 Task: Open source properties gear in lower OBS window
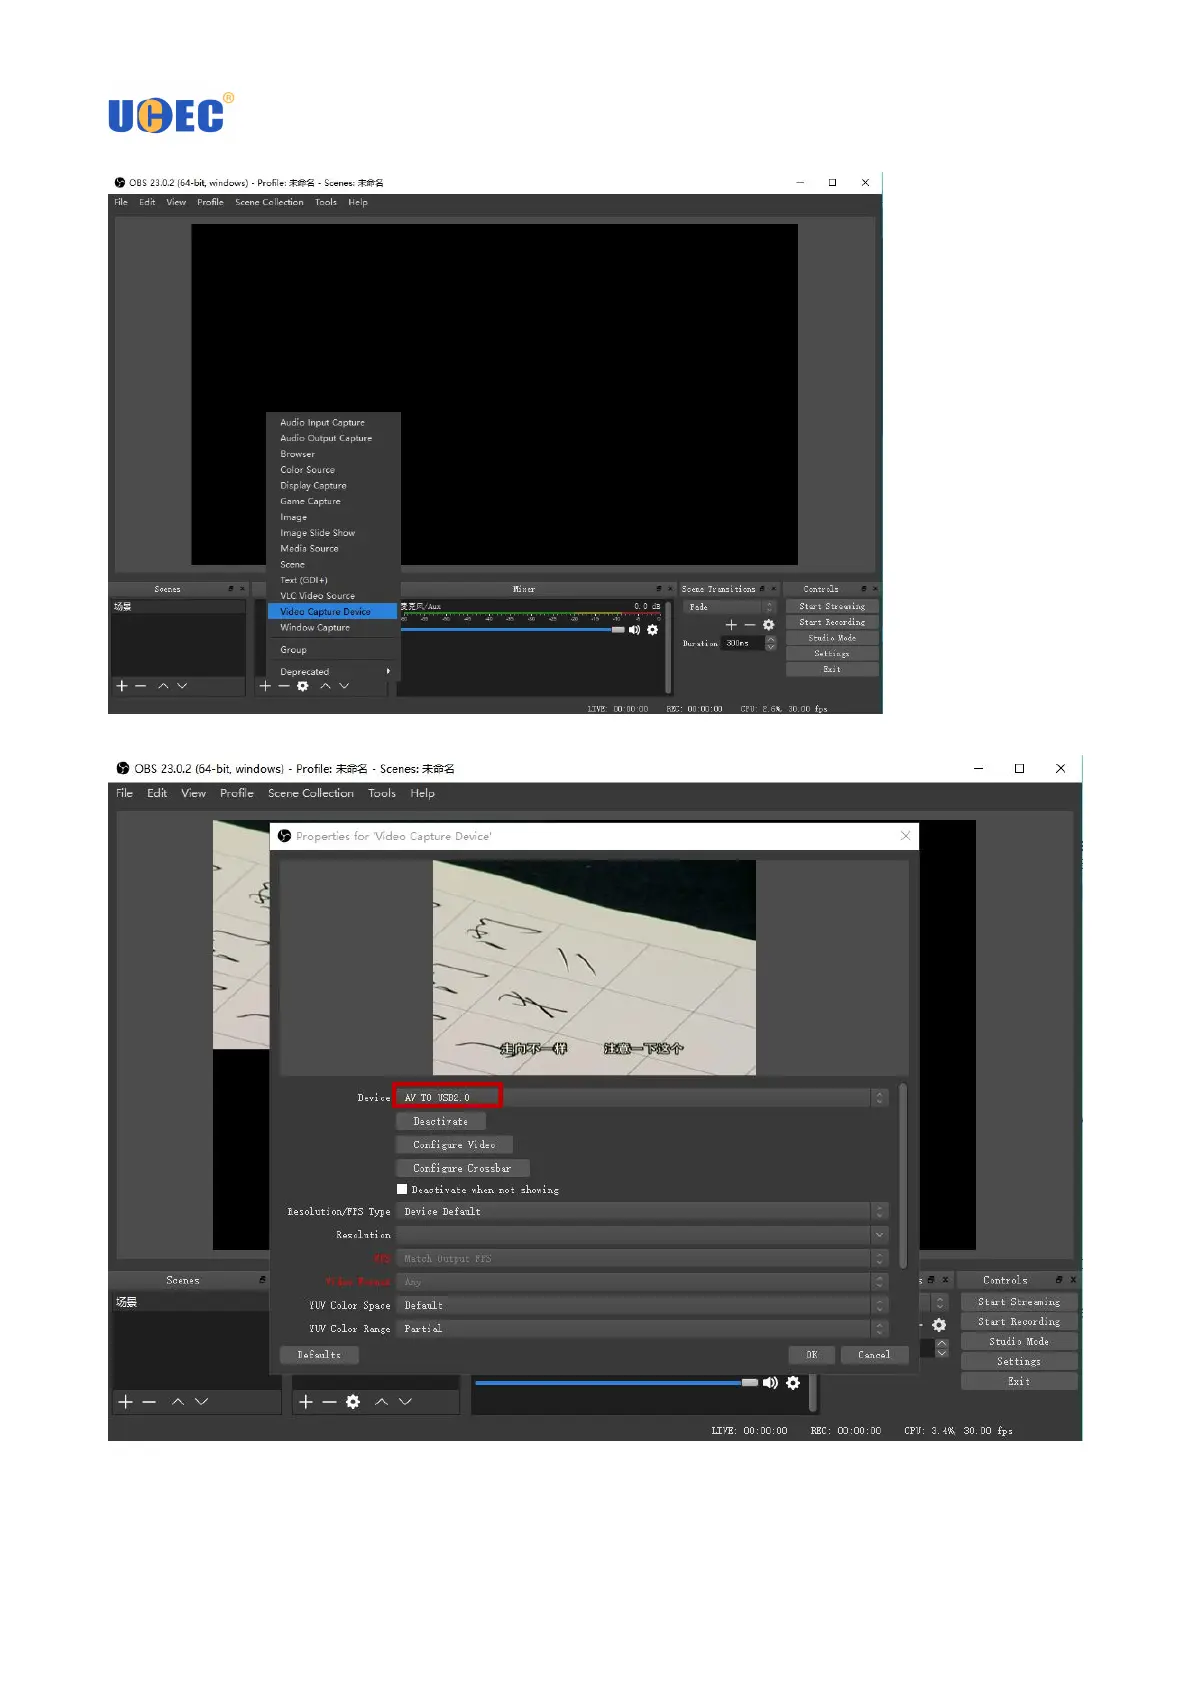[353, 1402]
